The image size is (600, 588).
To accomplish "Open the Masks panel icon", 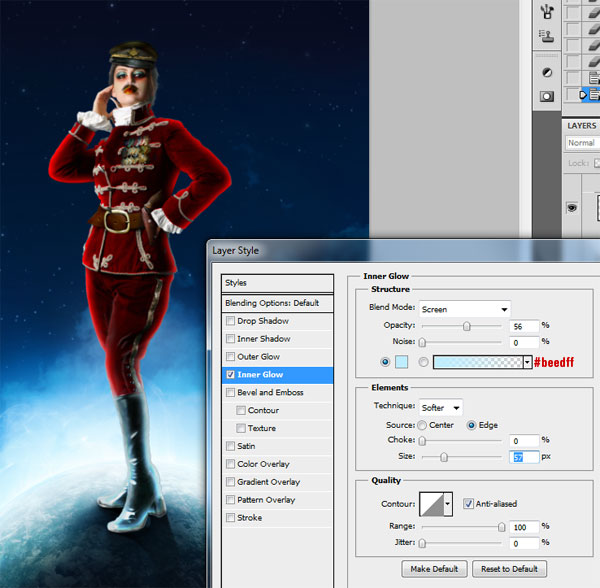I will coord(547,96).
